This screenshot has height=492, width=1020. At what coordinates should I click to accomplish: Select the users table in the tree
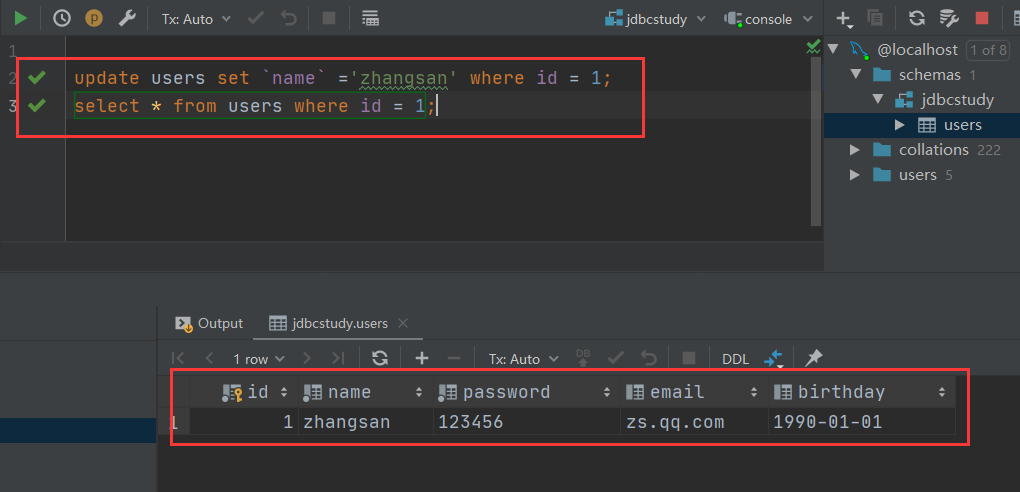click(963, 125)
